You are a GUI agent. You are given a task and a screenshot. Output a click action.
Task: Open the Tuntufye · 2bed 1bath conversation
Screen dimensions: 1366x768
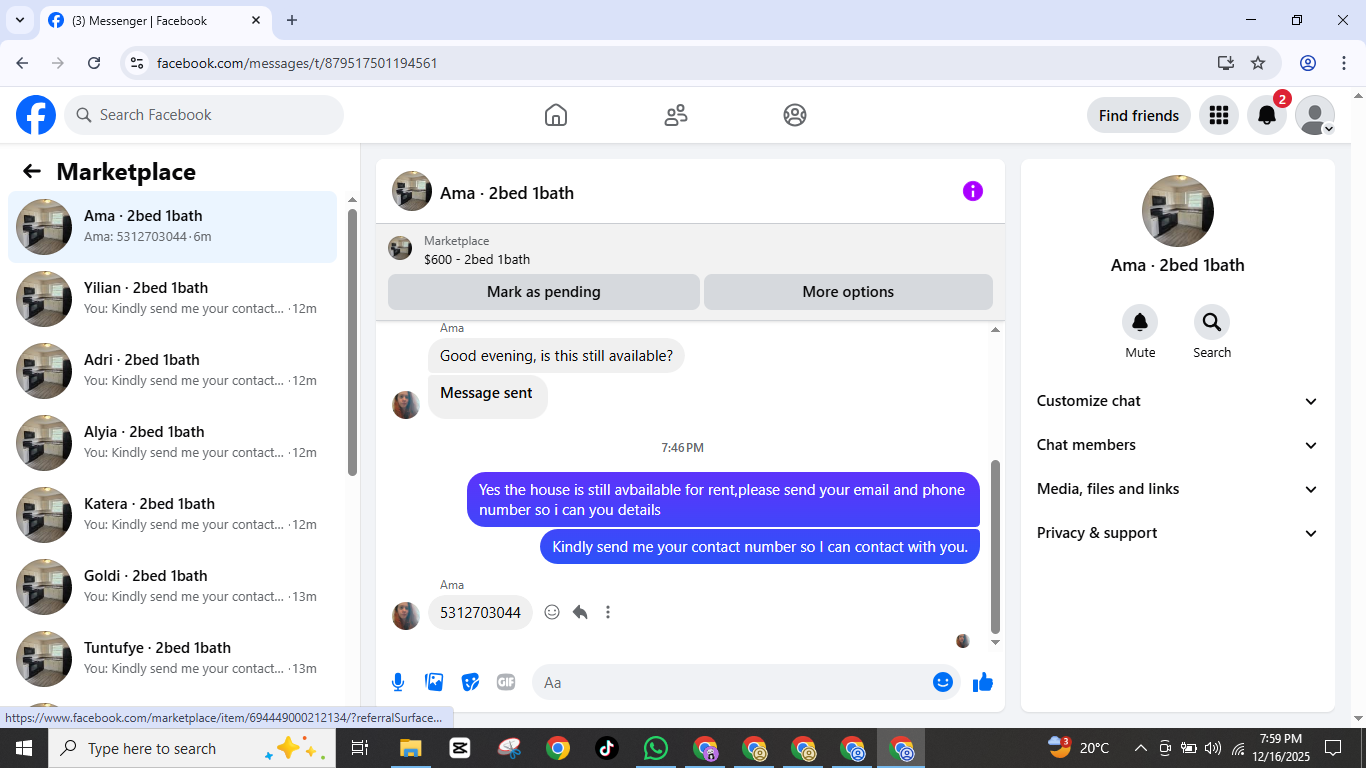pos(173,659)
